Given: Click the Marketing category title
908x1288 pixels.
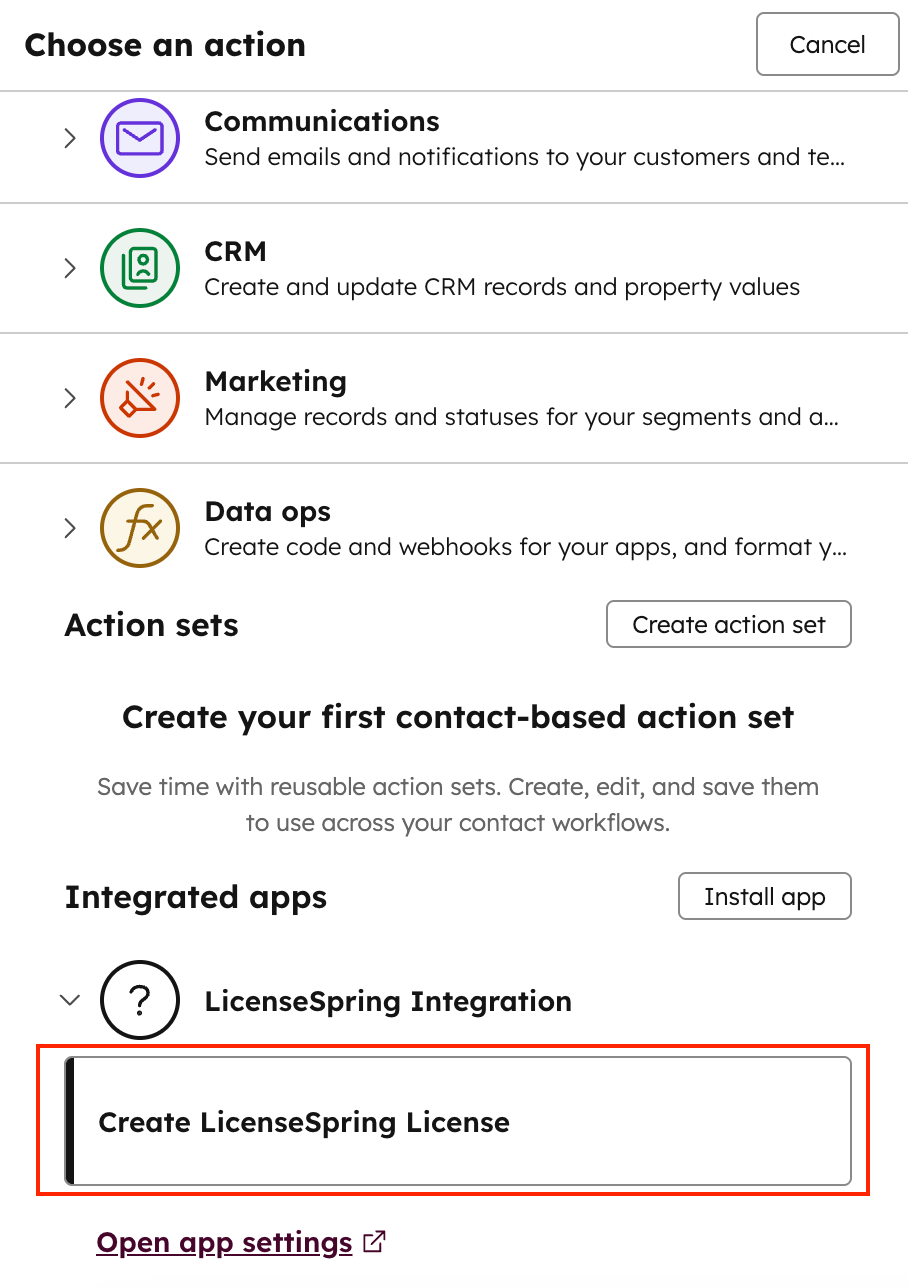Looking at the screenshot, I should [x=275, y=382].
